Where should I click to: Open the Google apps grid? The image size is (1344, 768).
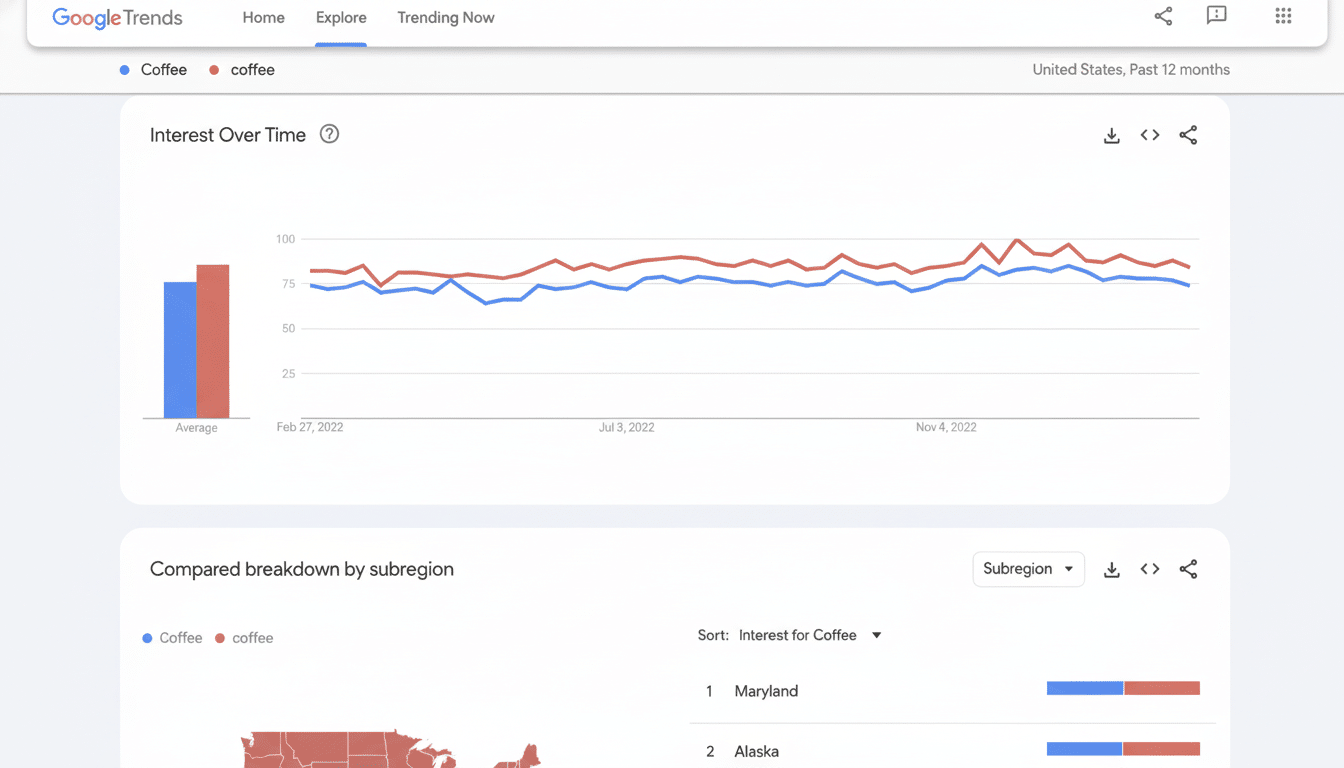(1283, 16)
